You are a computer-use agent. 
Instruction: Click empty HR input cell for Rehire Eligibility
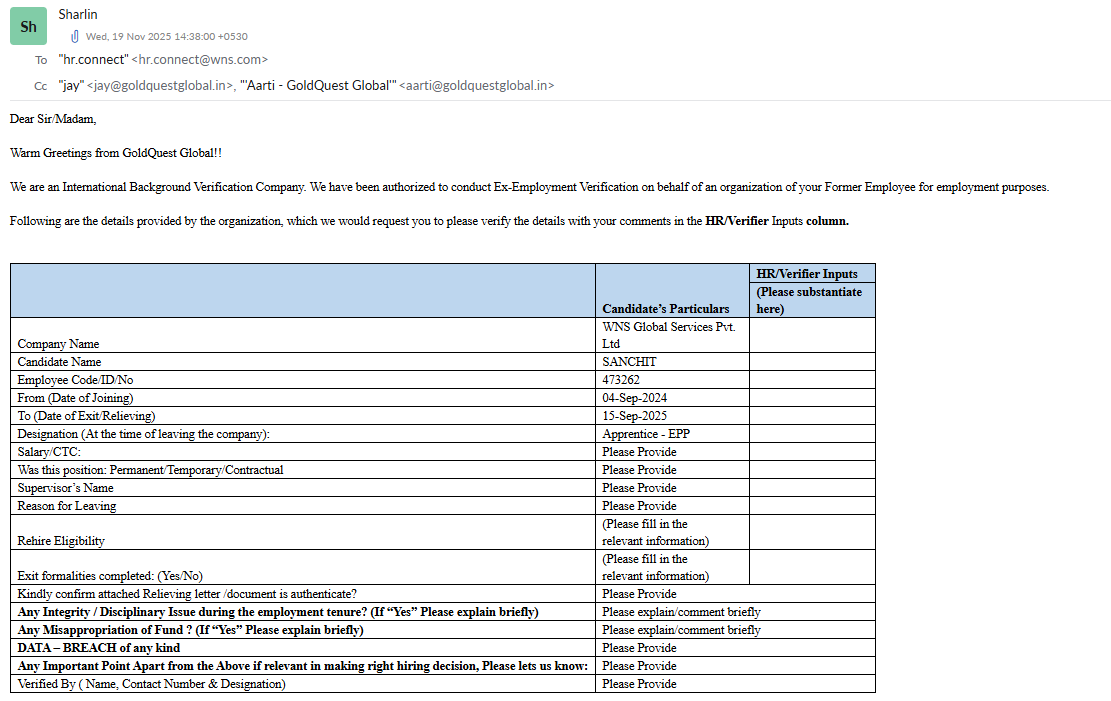click(x=812, y=532)
